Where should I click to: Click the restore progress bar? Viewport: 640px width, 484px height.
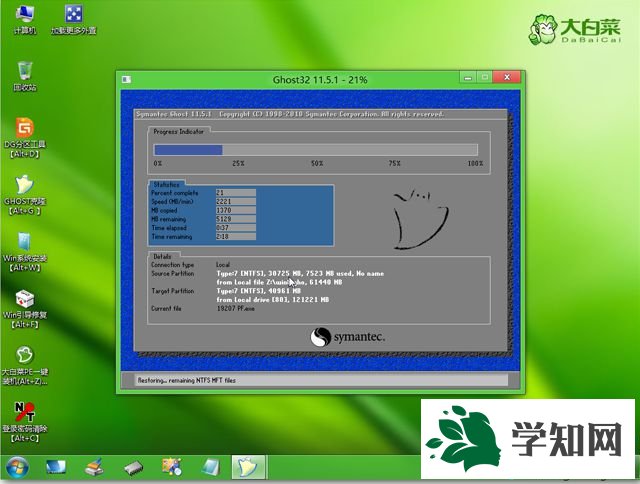click(x=316, y=150)
